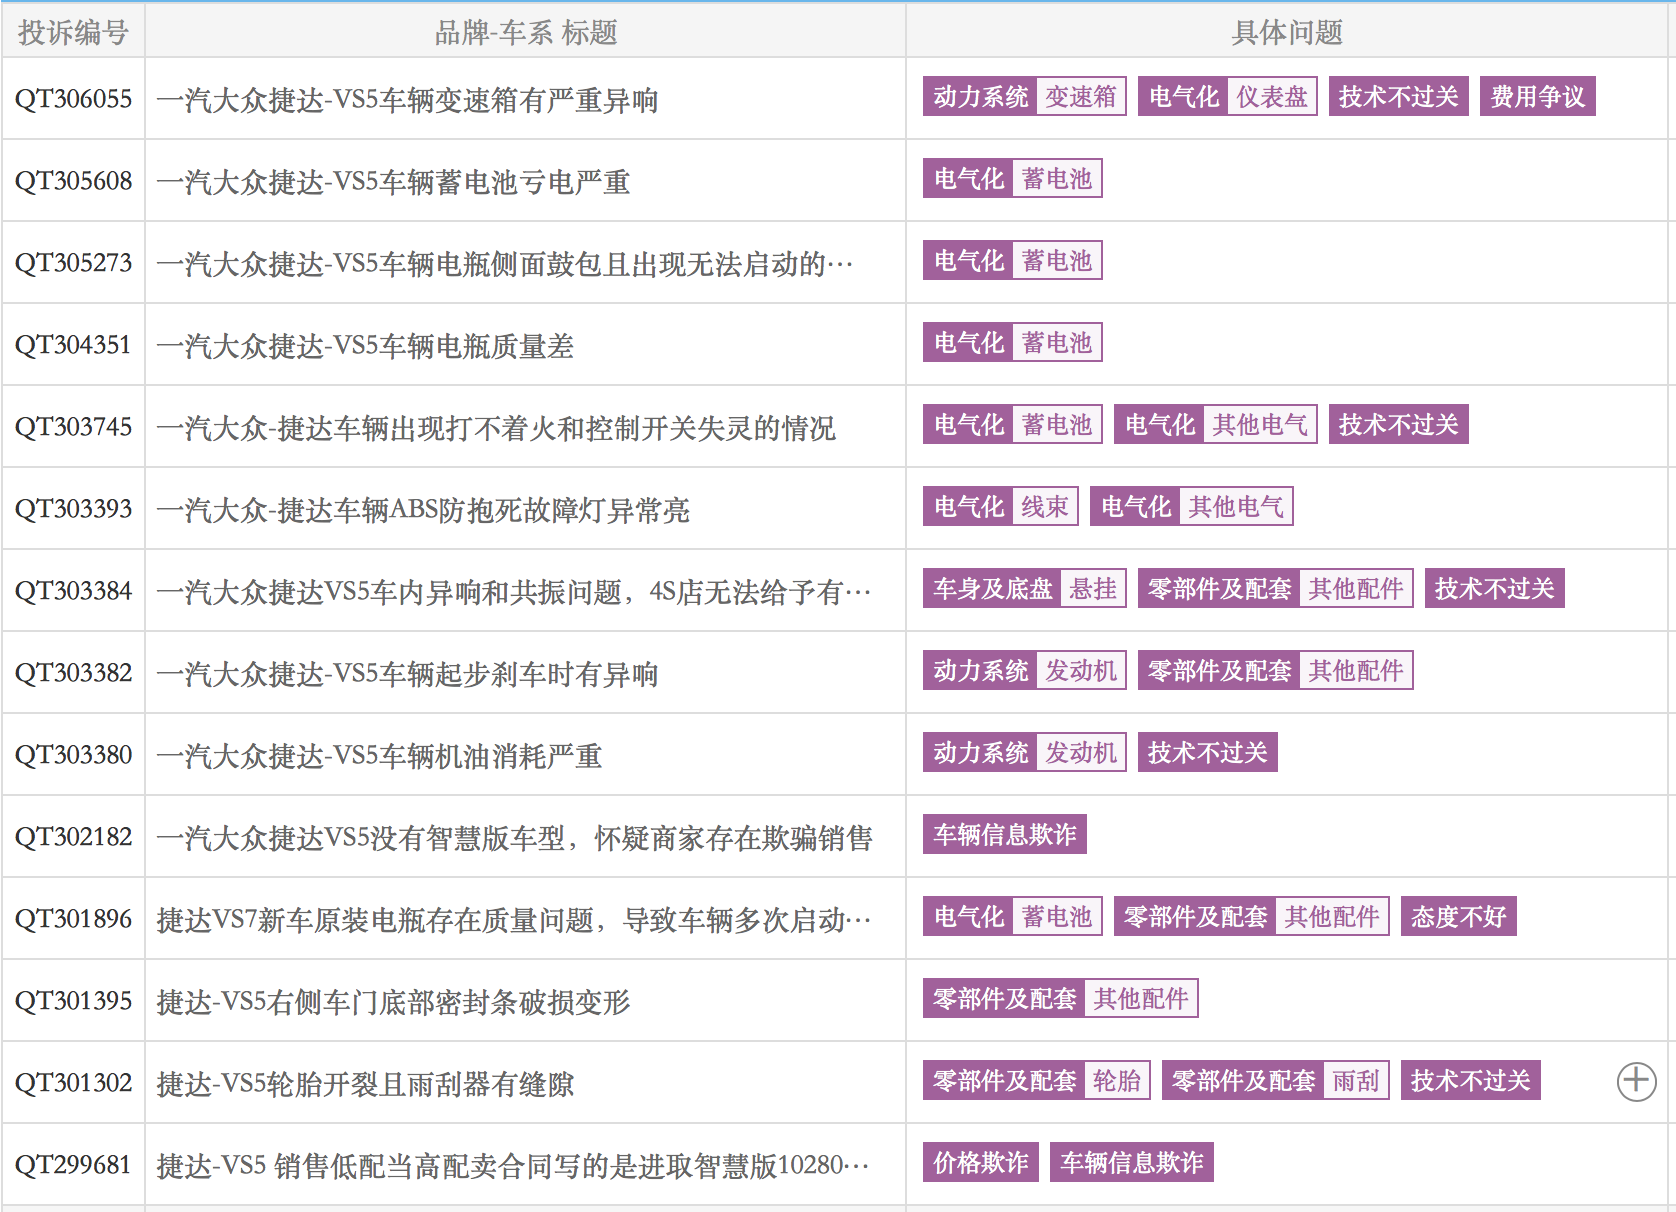Image resolution: width=1676 pixels, height=1212 pixels.
Task: Click 技术不过关 tag in row QT306055
Action: [x=1399, y=97]
